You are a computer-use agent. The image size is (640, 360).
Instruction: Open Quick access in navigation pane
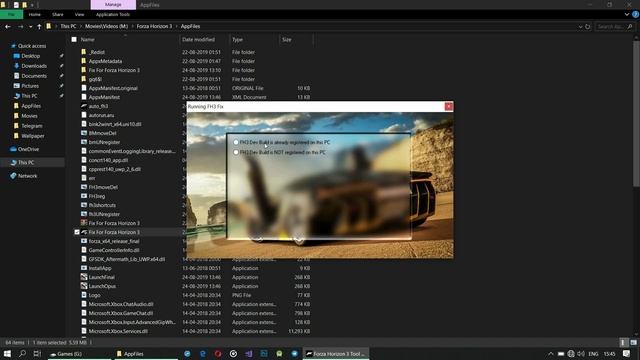[31, 46]
